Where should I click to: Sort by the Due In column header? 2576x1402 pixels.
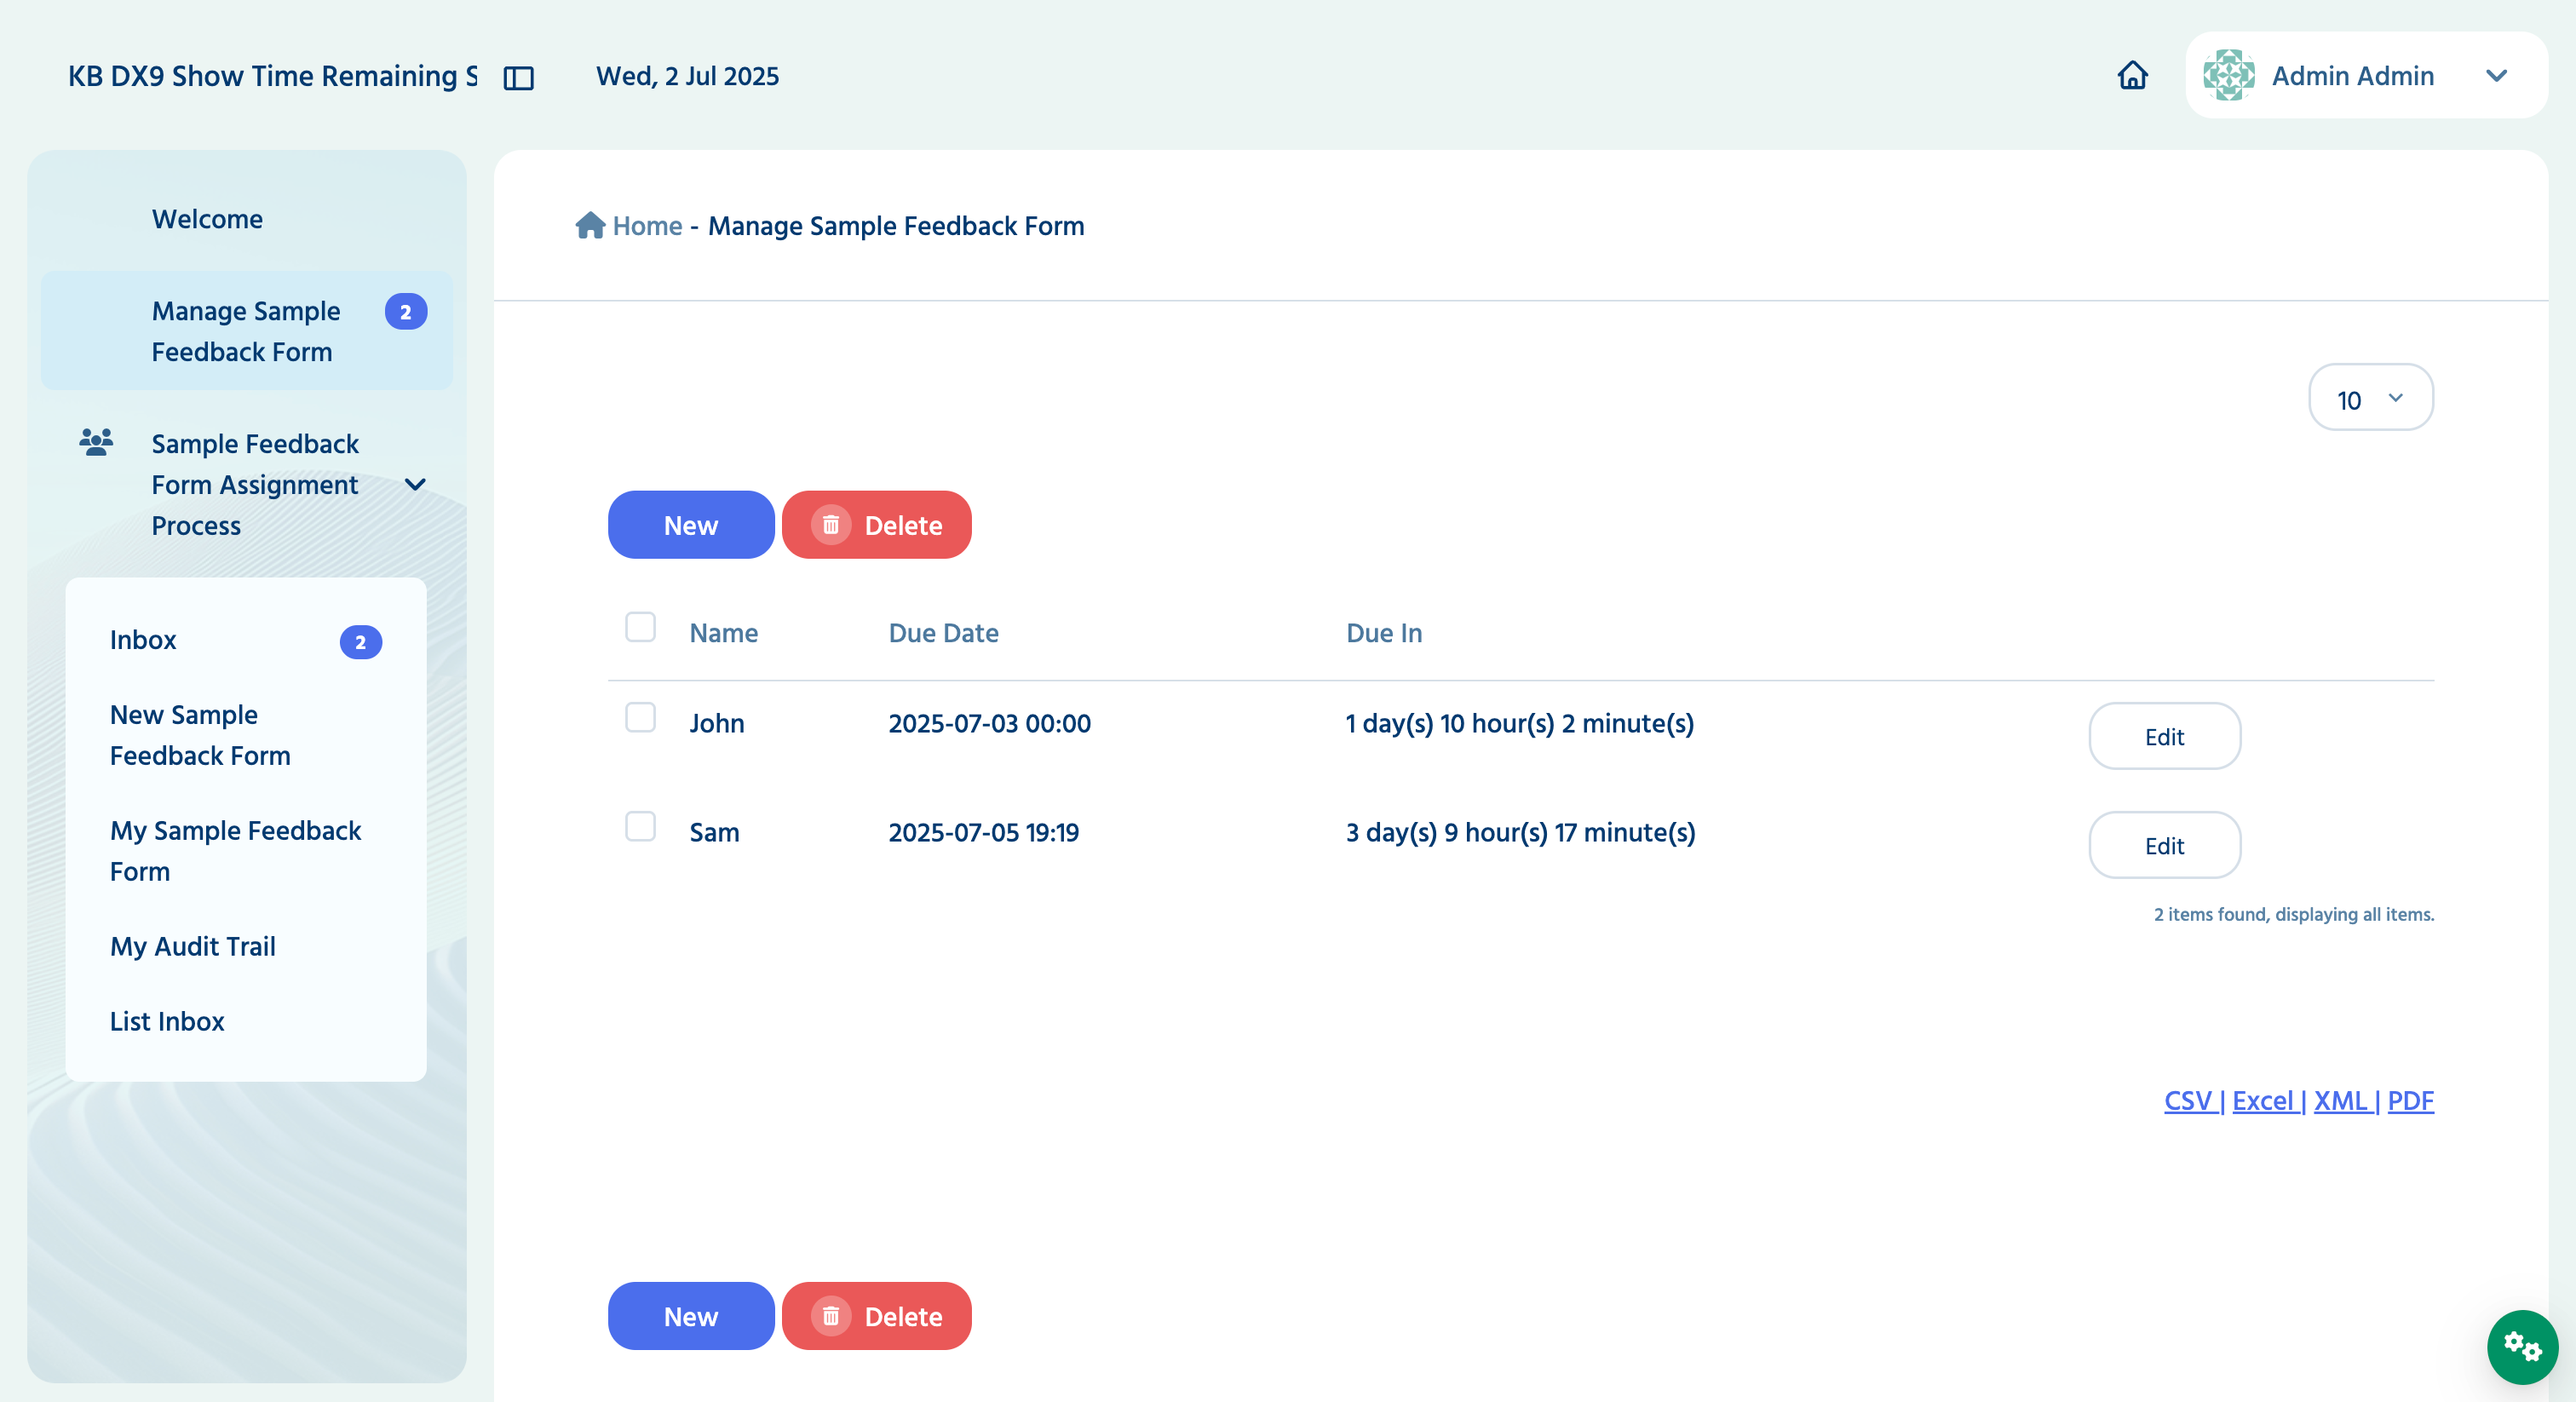(1384, 633)
